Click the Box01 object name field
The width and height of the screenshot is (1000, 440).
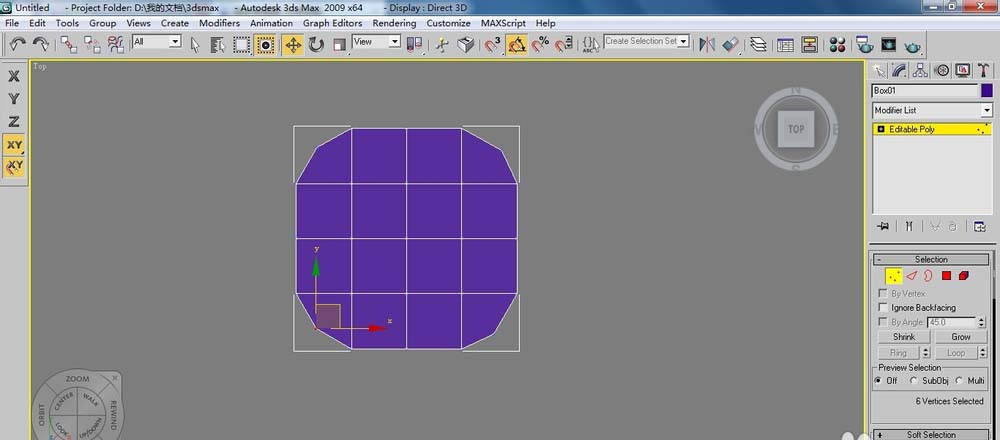click(925, 91)
